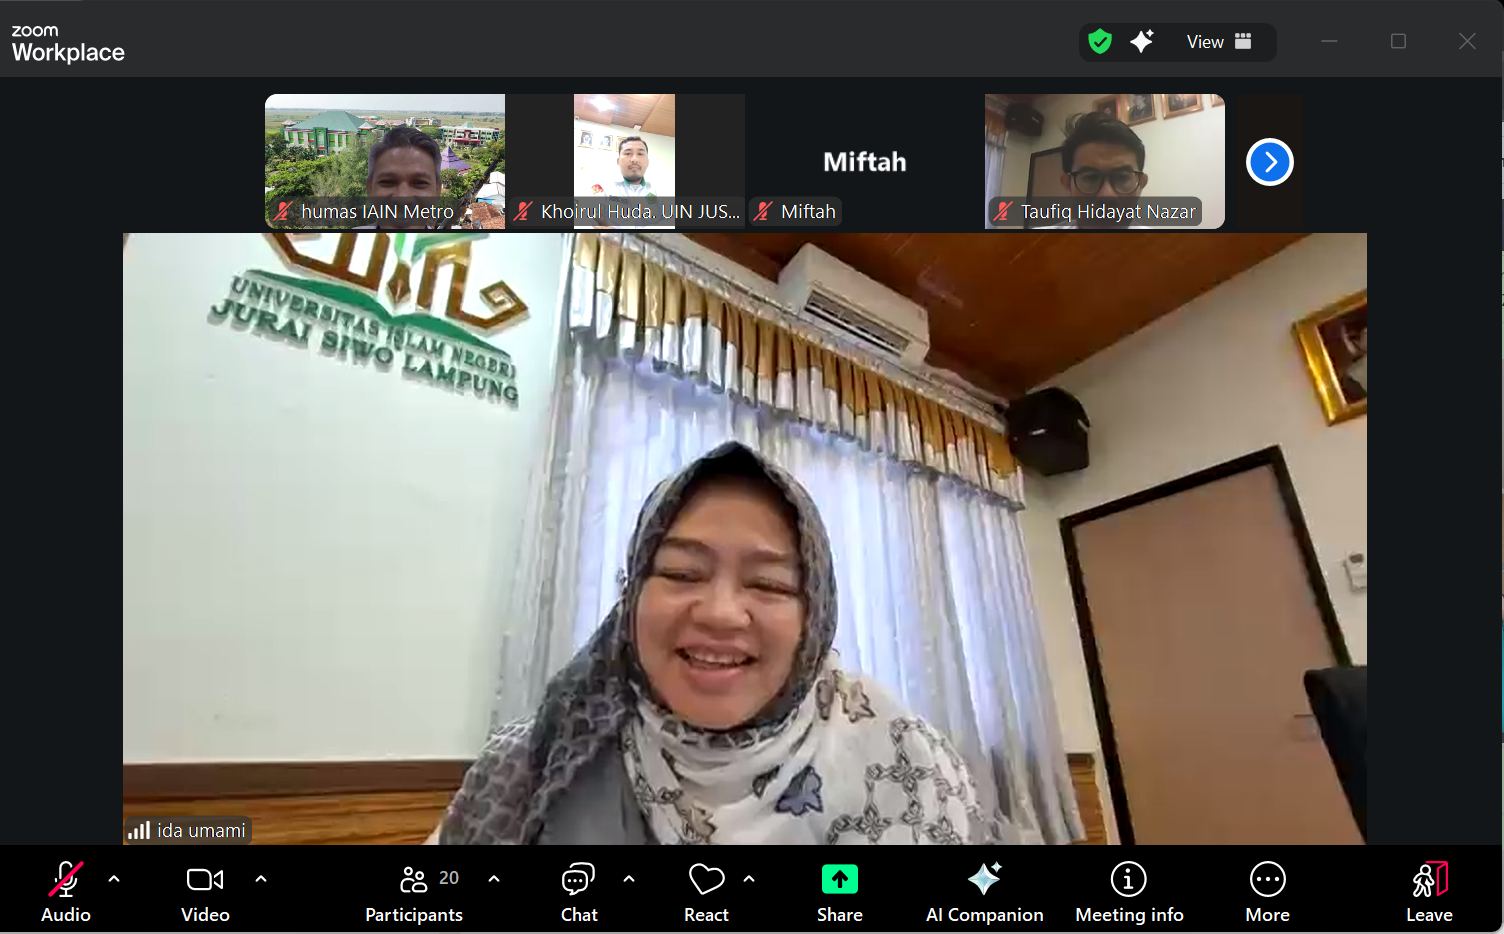
Task: Open the AI Companion panel
Action: (984, 890)
